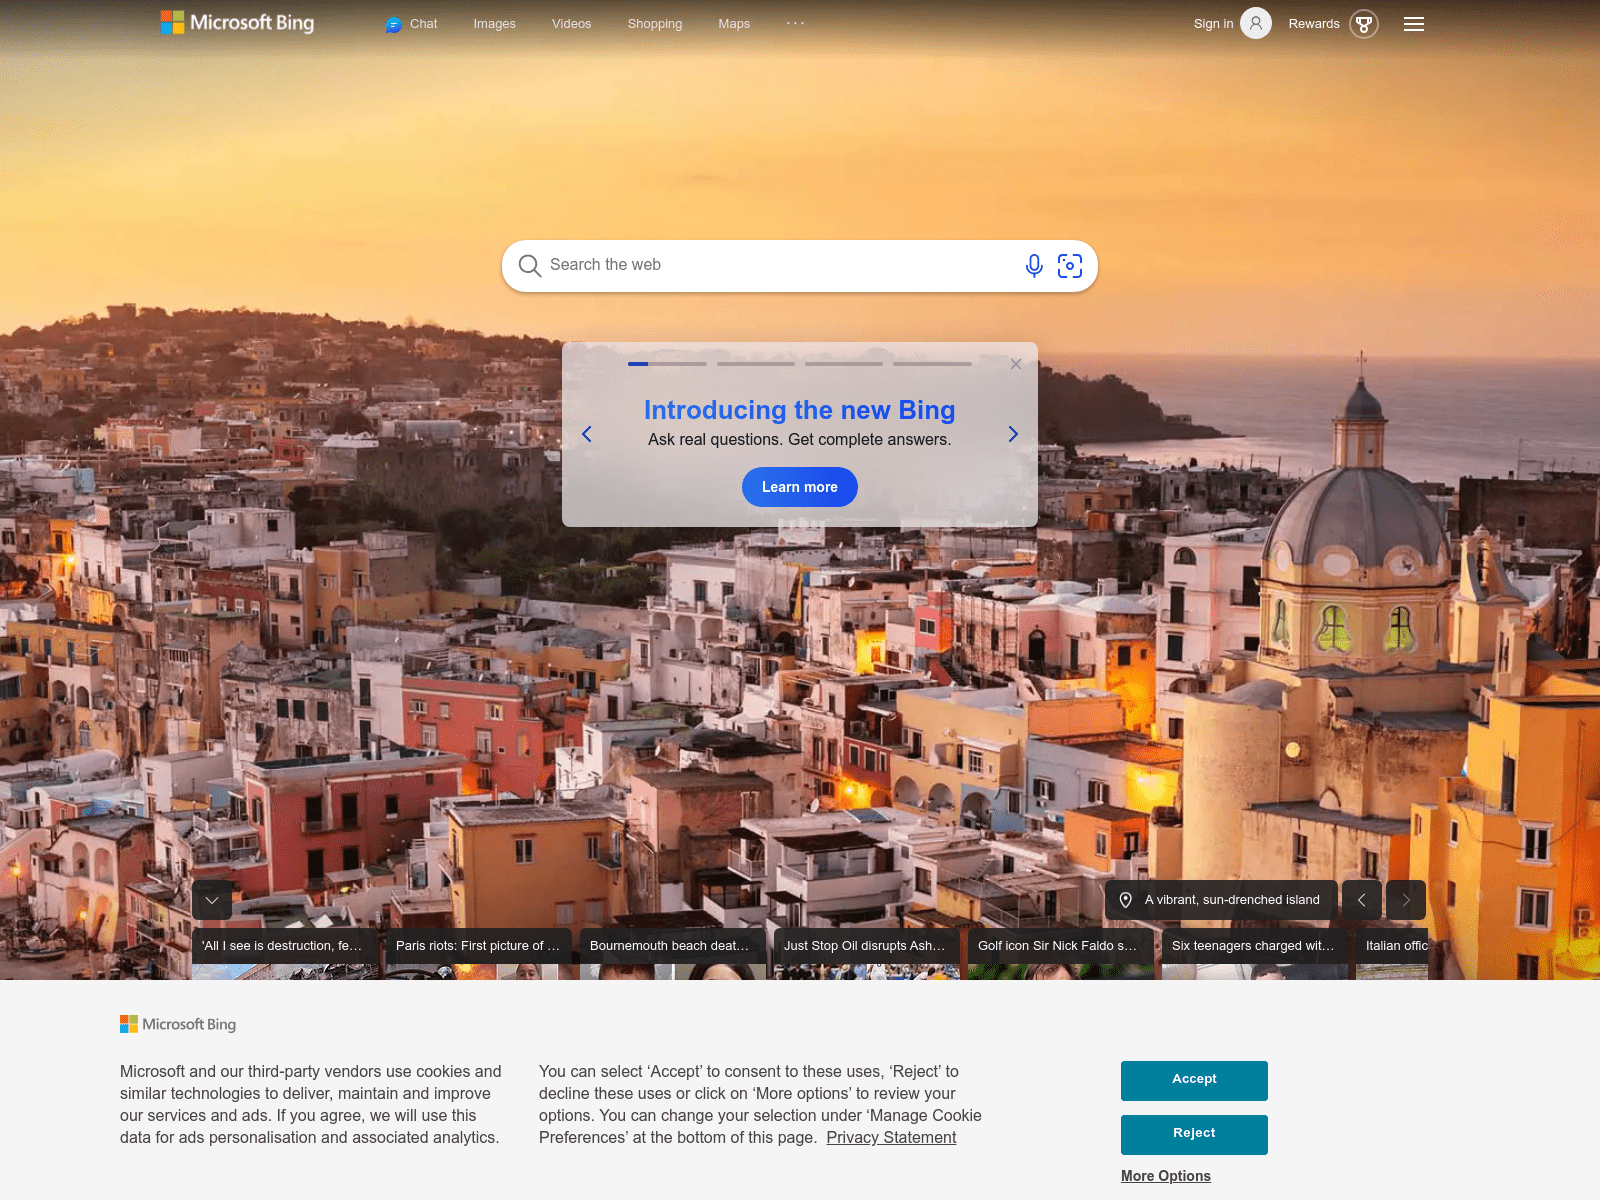
Task: Focus the Search the web input
Action: 780,265
